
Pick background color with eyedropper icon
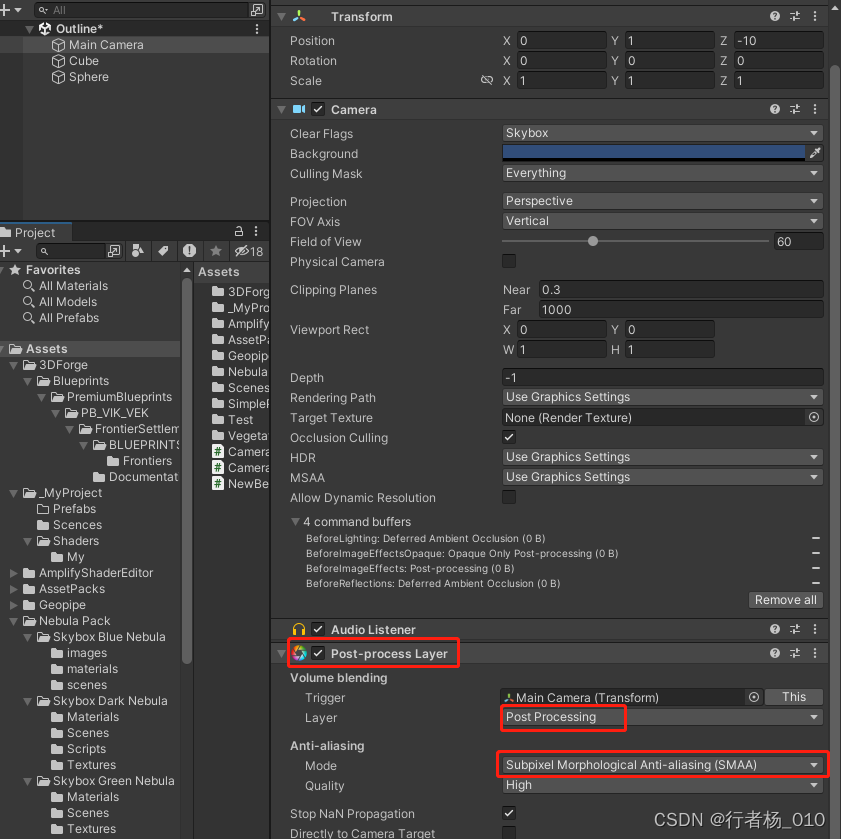click(x=814, y=153)
